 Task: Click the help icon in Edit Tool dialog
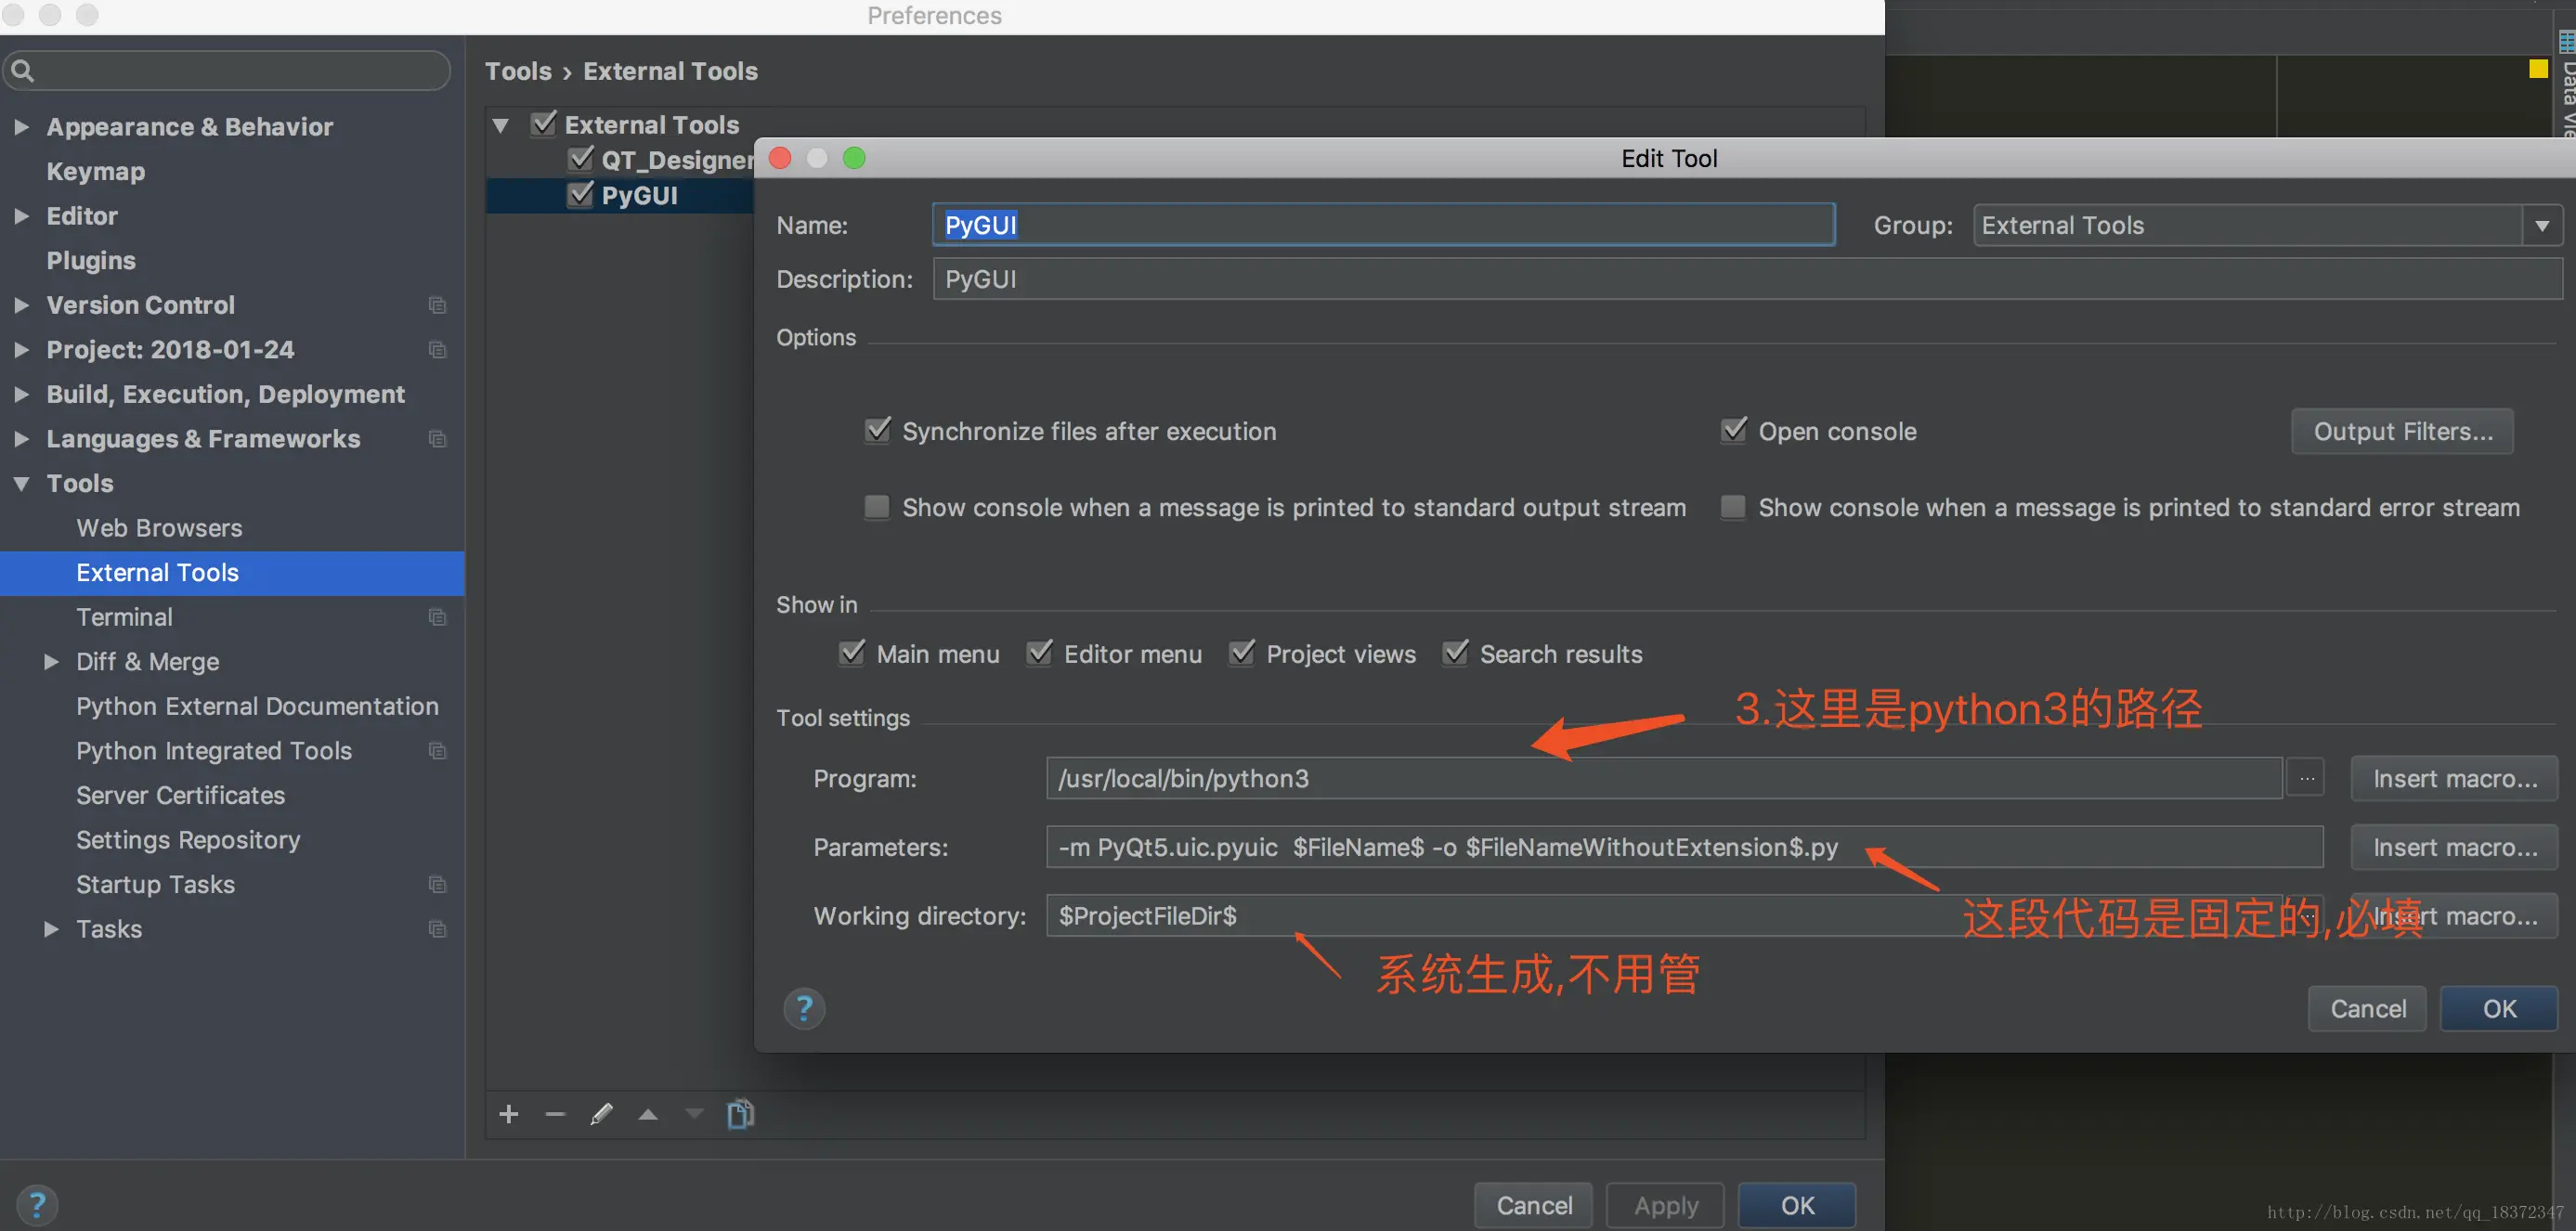pos(804,1008)
